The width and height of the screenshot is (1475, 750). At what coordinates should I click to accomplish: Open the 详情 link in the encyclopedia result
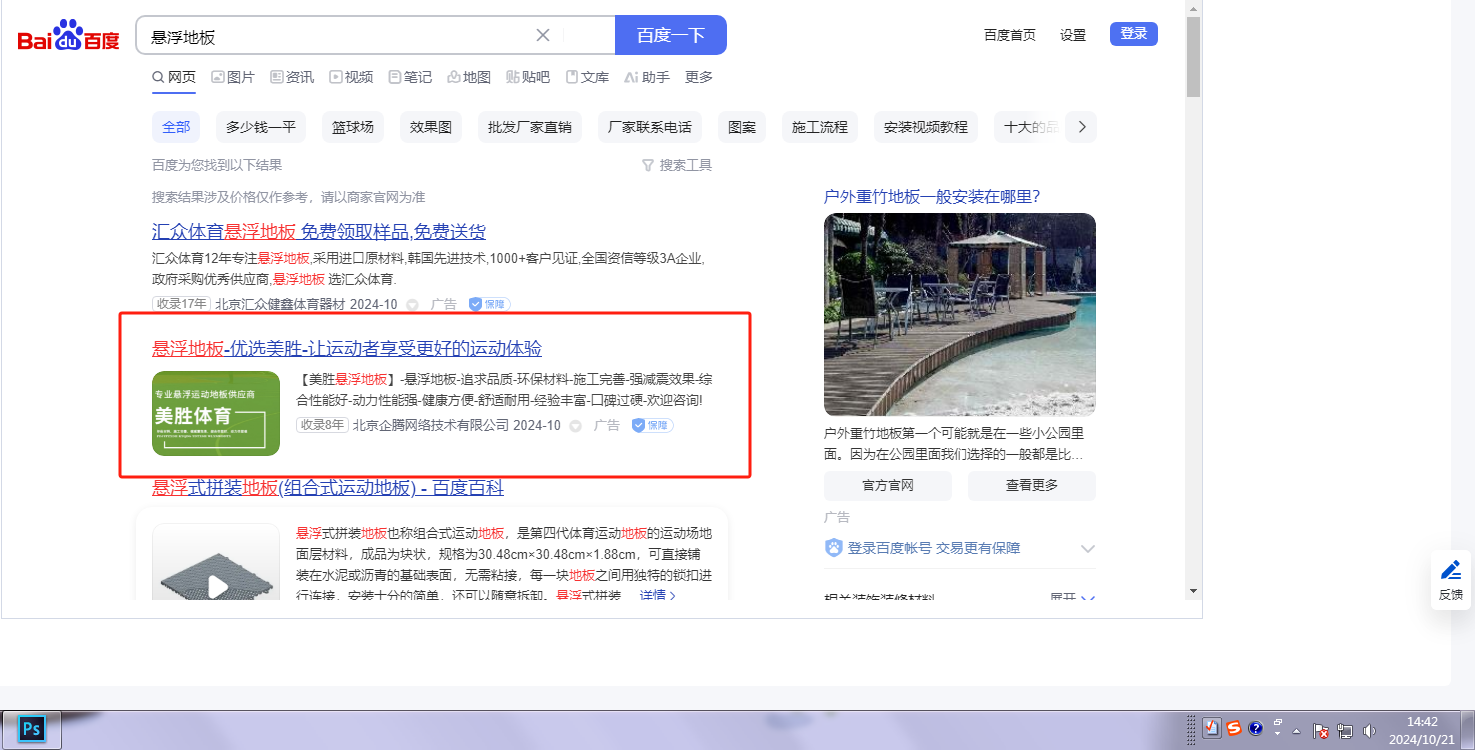click(658, 595)
